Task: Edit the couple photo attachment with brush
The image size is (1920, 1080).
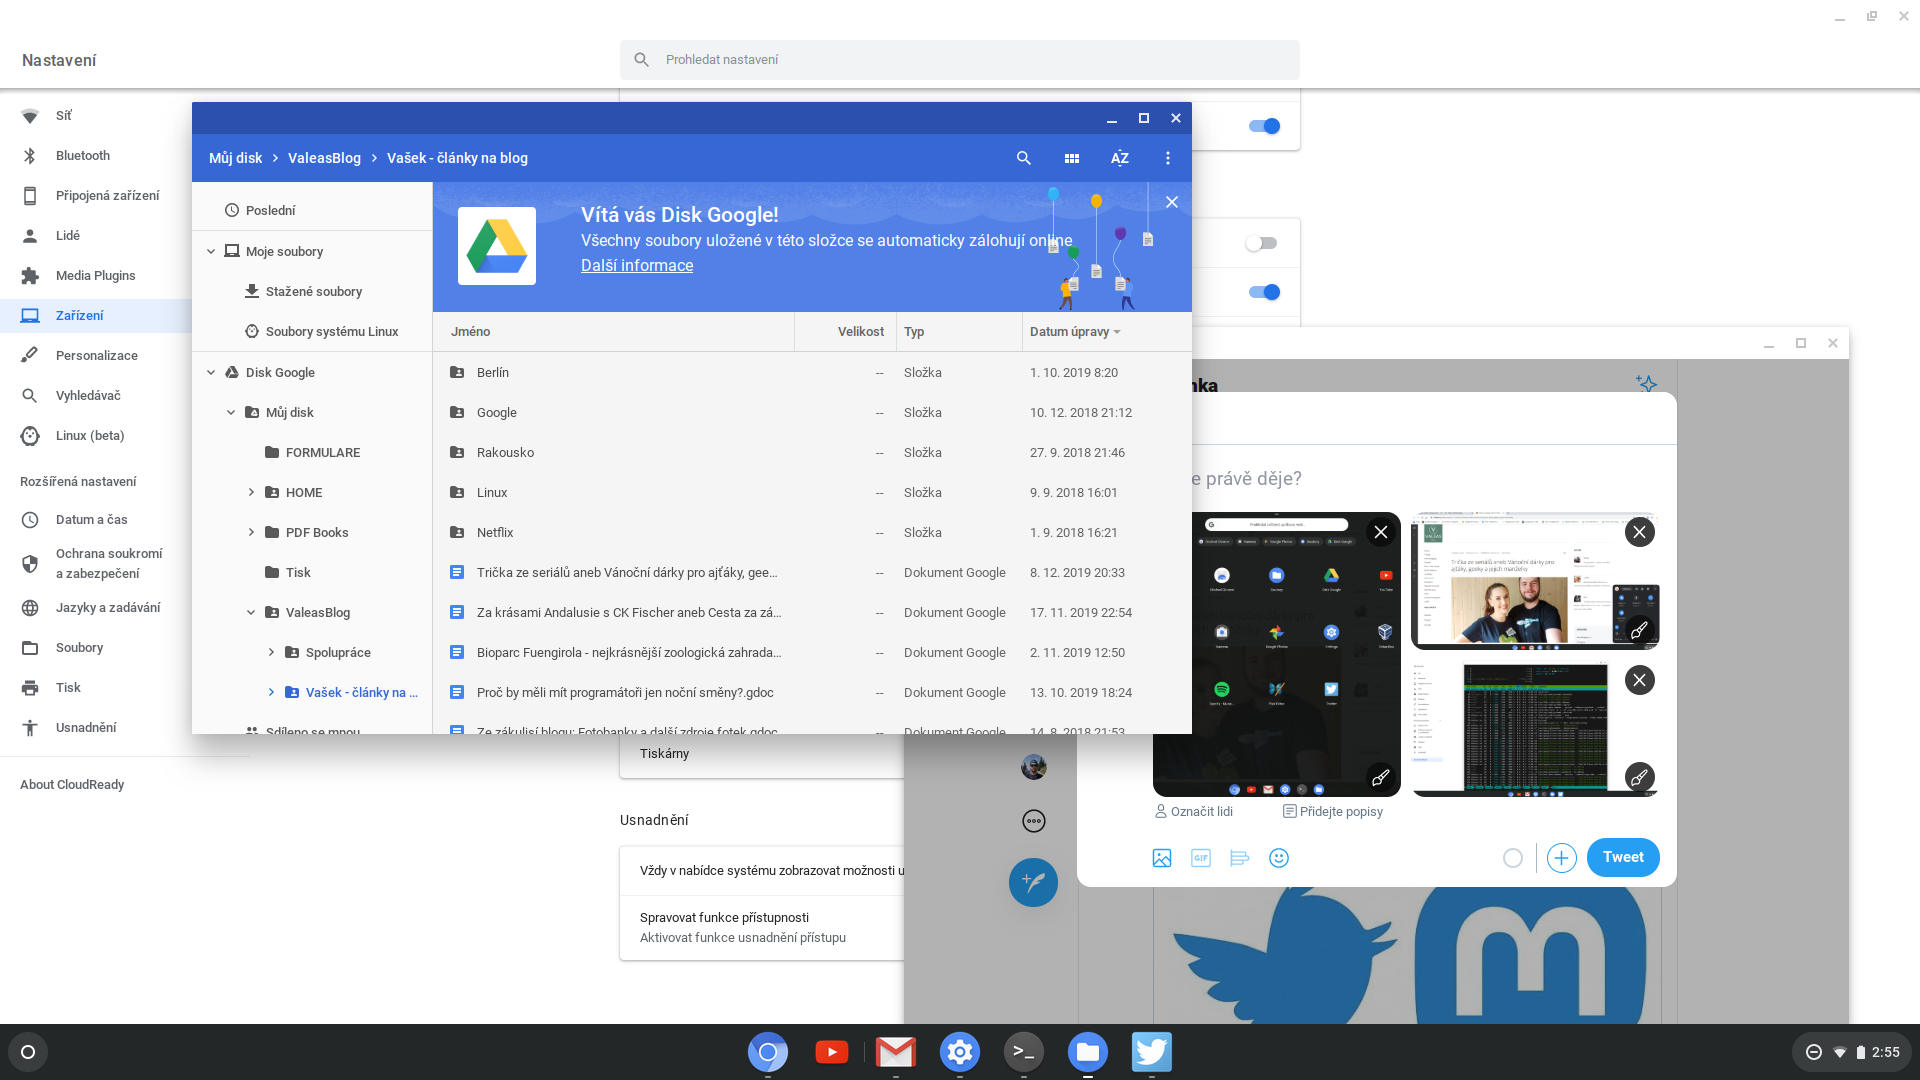Action: 1639,630
